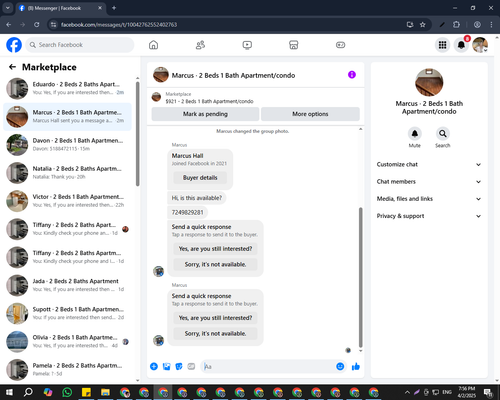Open Davon 2 Beds 1 Bath conversation
The image size is (500, 400).
tap(67, 145)
